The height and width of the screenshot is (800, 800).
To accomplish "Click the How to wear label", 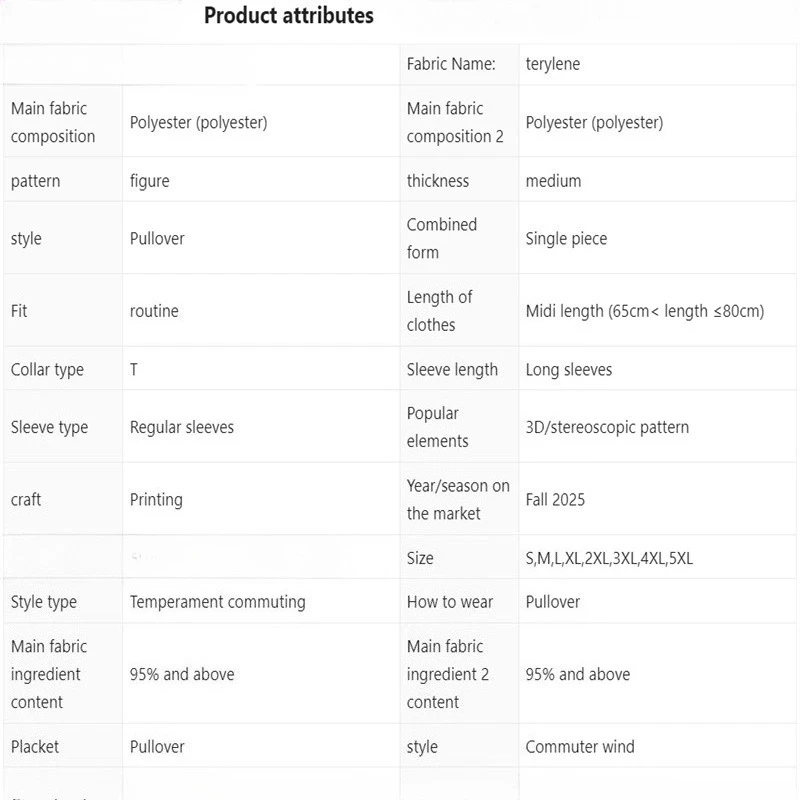I will pyautogui.click(x=450, y=602).
